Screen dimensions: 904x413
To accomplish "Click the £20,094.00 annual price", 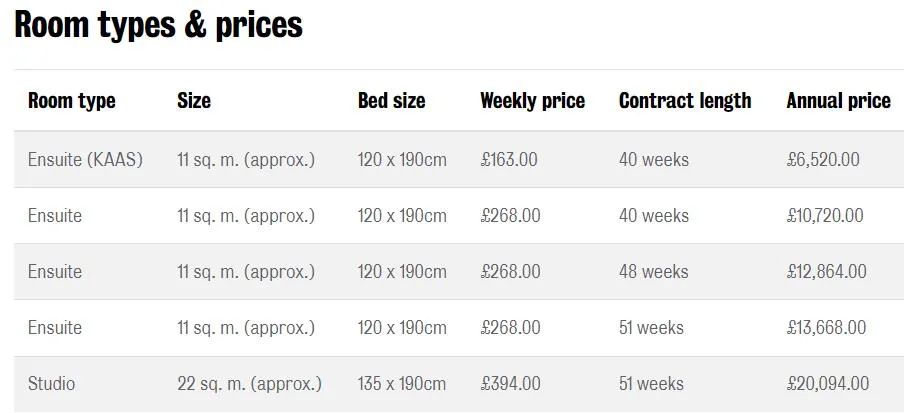I will 827,384.
